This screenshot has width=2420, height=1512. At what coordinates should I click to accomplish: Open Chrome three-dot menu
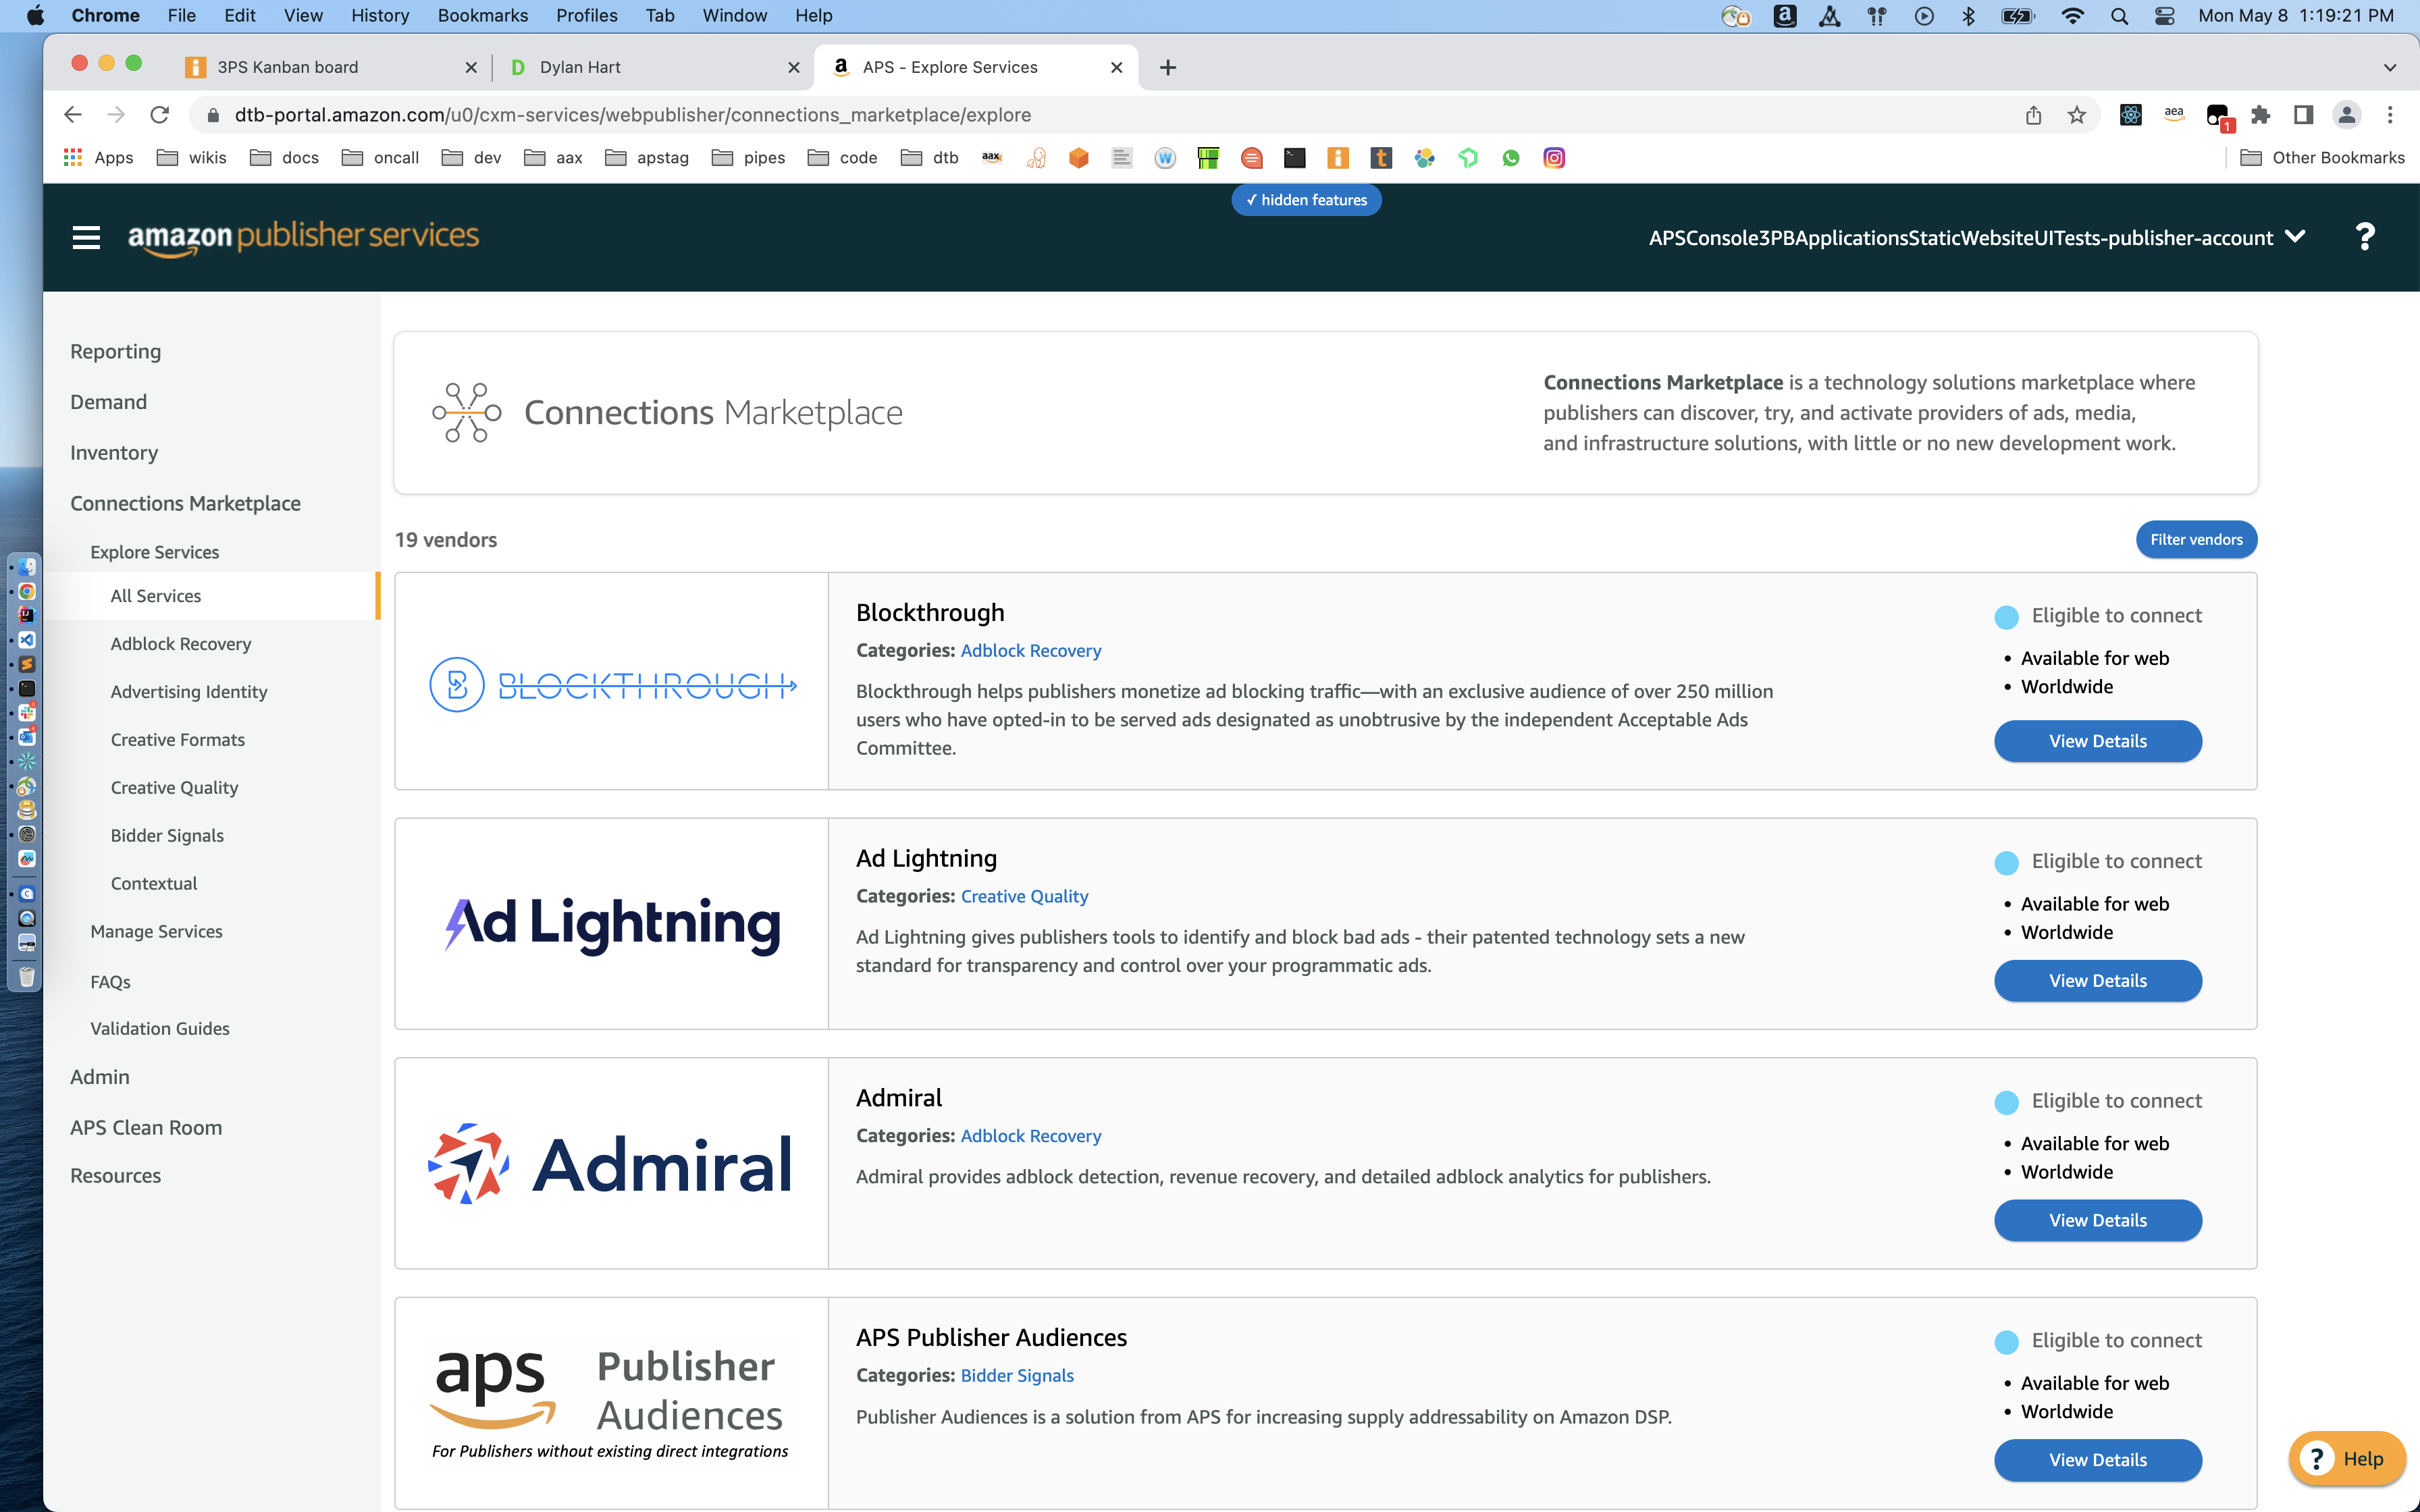tap(2390, 115)
